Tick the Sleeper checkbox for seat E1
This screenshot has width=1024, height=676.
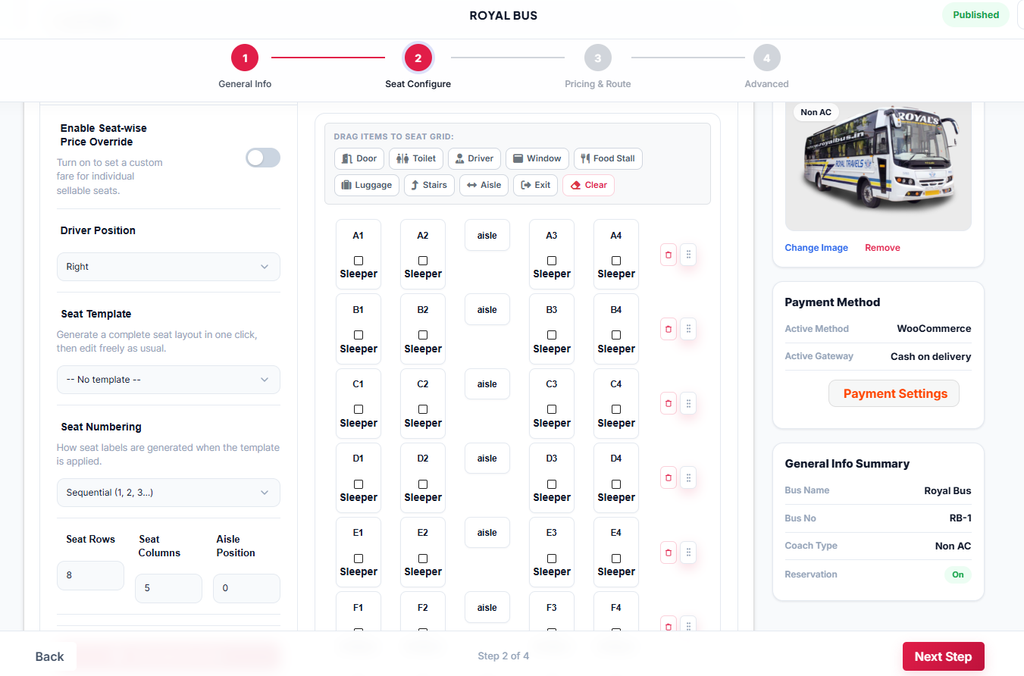click(359, 558)
